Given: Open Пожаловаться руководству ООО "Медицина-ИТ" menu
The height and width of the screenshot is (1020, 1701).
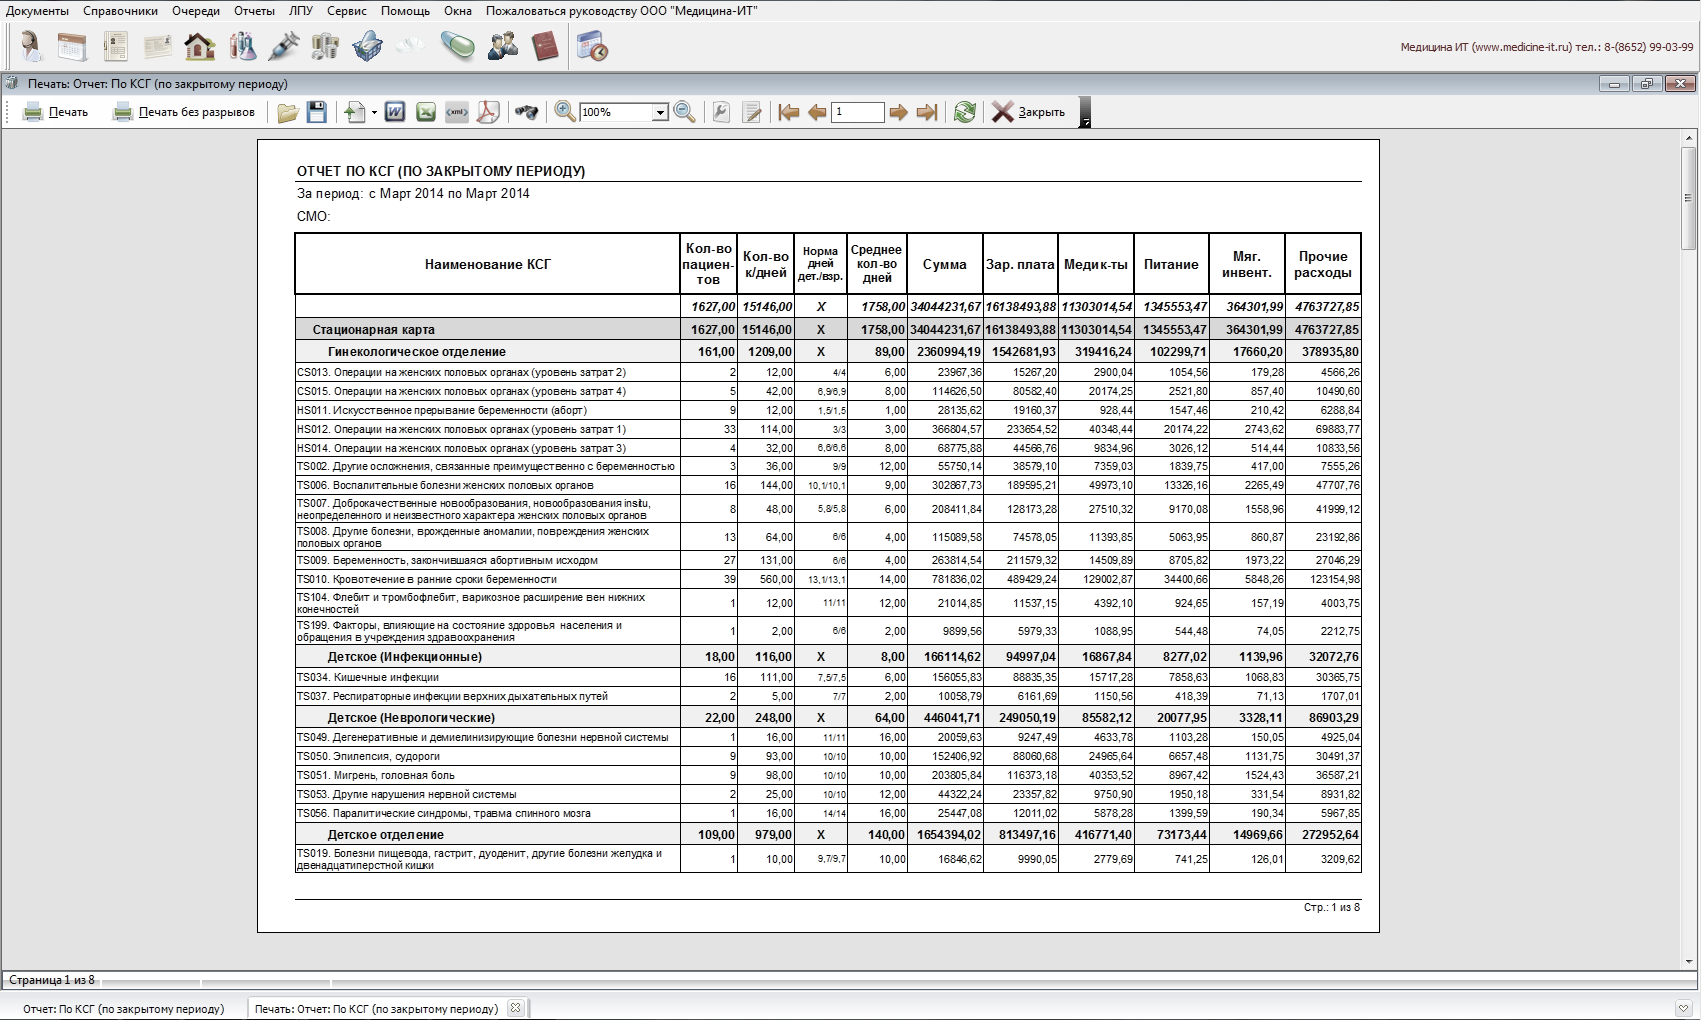Looking at the screenshot, I should click(622, 11).
